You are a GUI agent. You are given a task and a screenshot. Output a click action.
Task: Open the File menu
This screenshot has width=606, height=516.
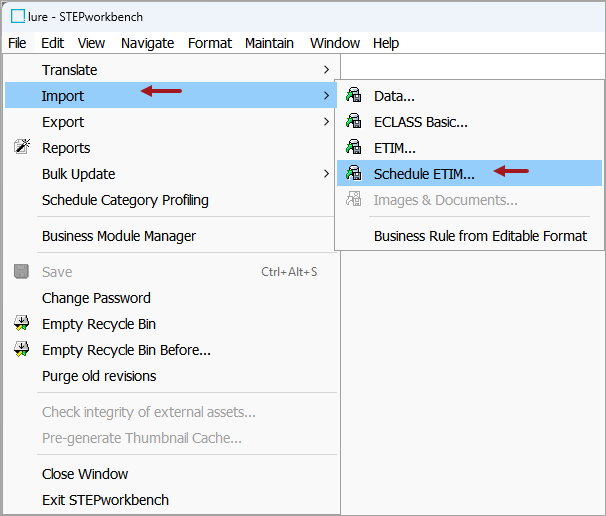pos(17,43)
